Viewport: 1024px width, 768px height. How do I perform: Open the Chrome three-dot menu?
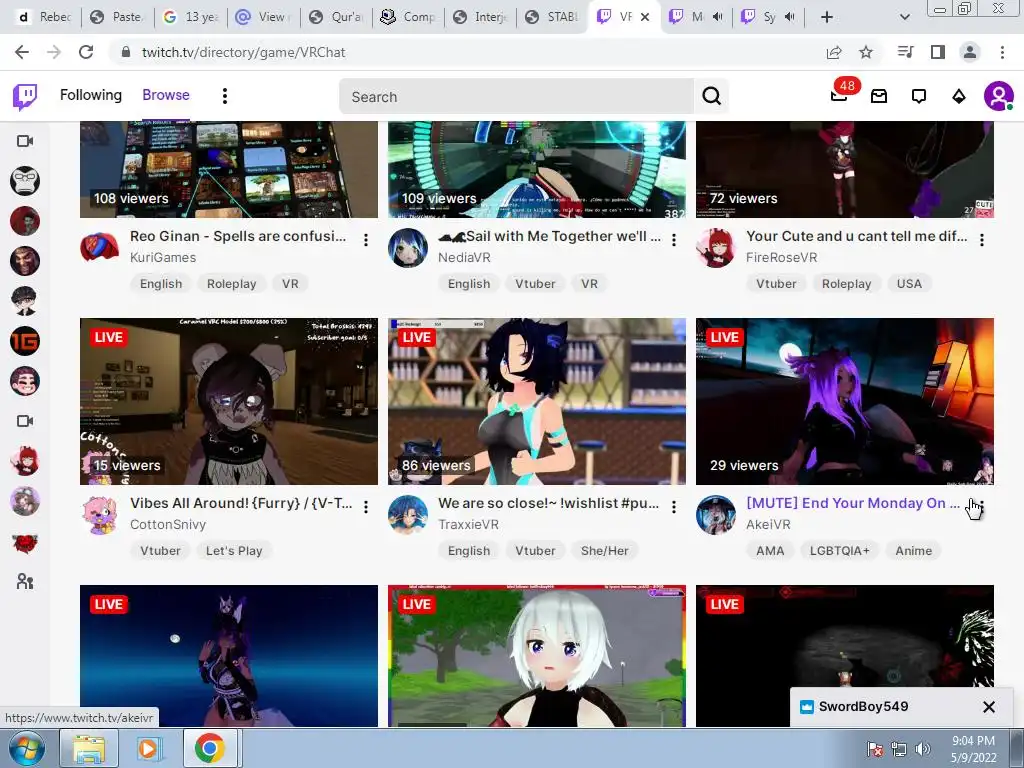click(1002, 52)
